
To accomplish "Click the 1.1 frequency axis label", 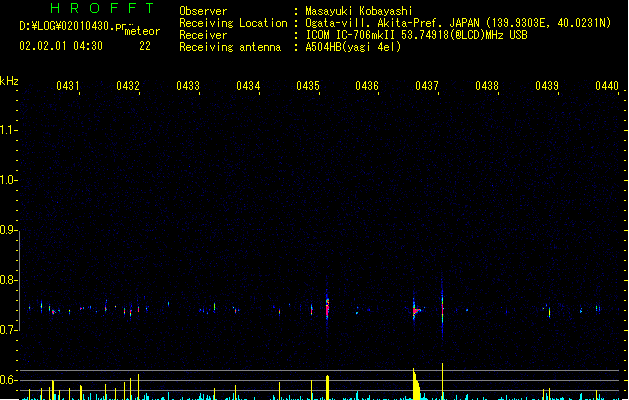I will [x=8, y=130].
